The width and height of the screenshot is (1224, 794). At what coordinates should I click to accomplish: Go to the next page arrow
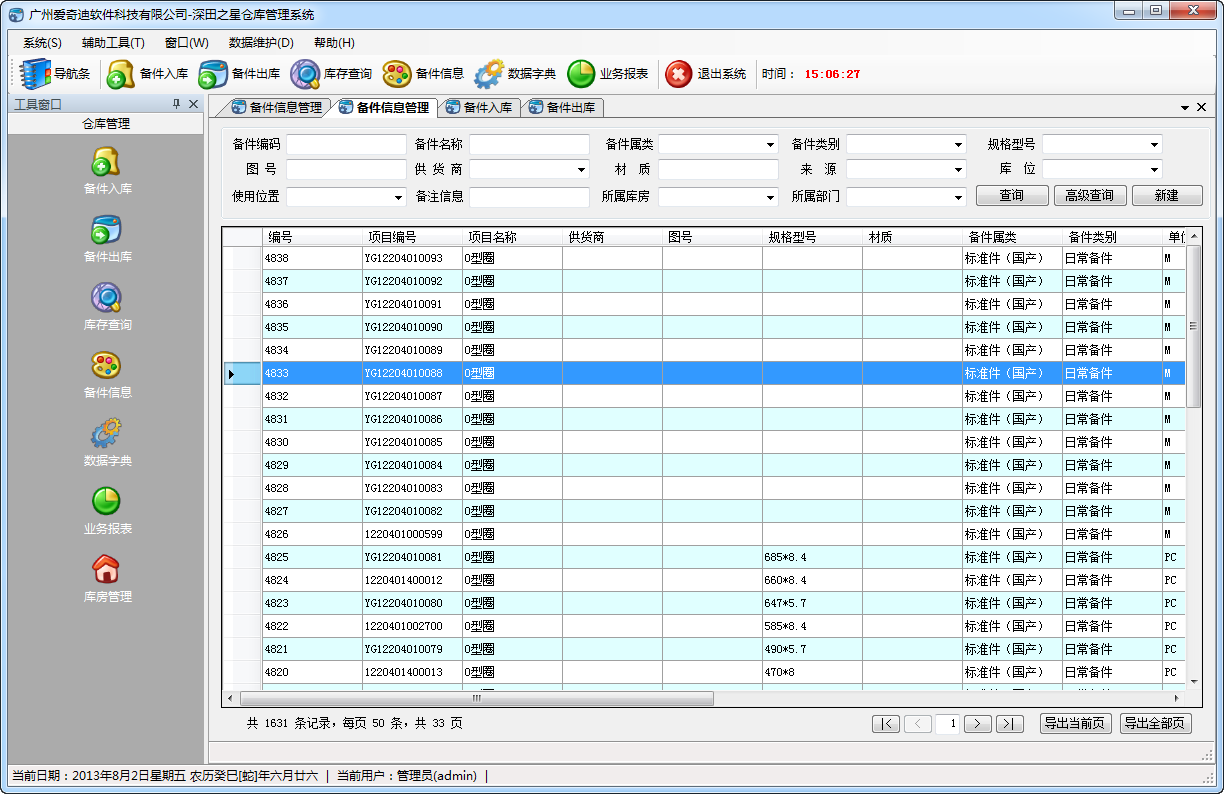click(977, 724)
